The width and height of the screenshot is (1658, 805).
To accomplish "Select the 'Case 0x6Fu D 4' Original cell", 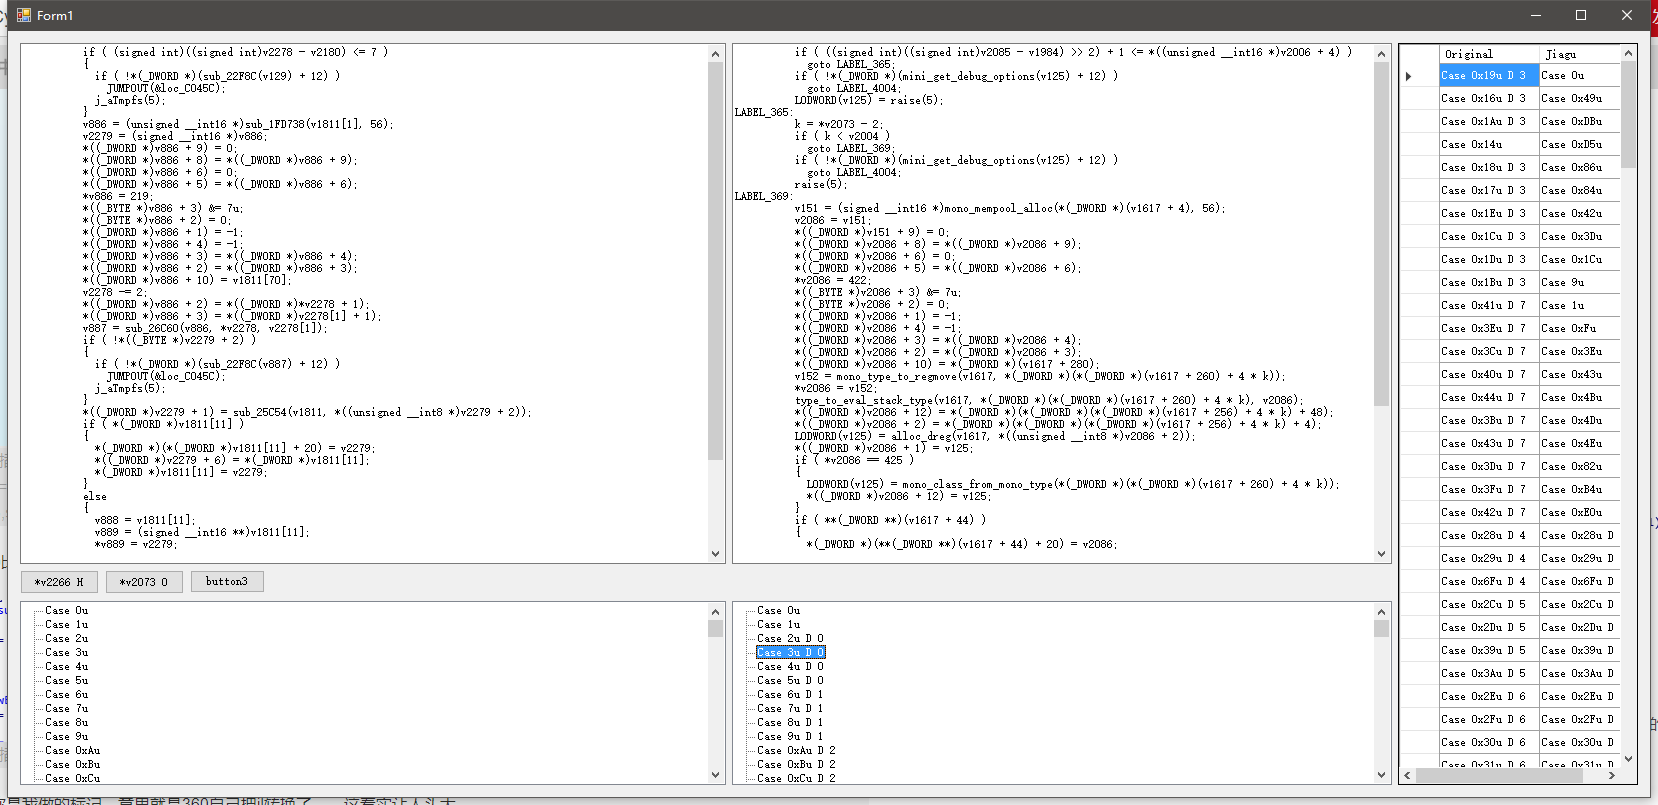I will [x=1488, y=582].
